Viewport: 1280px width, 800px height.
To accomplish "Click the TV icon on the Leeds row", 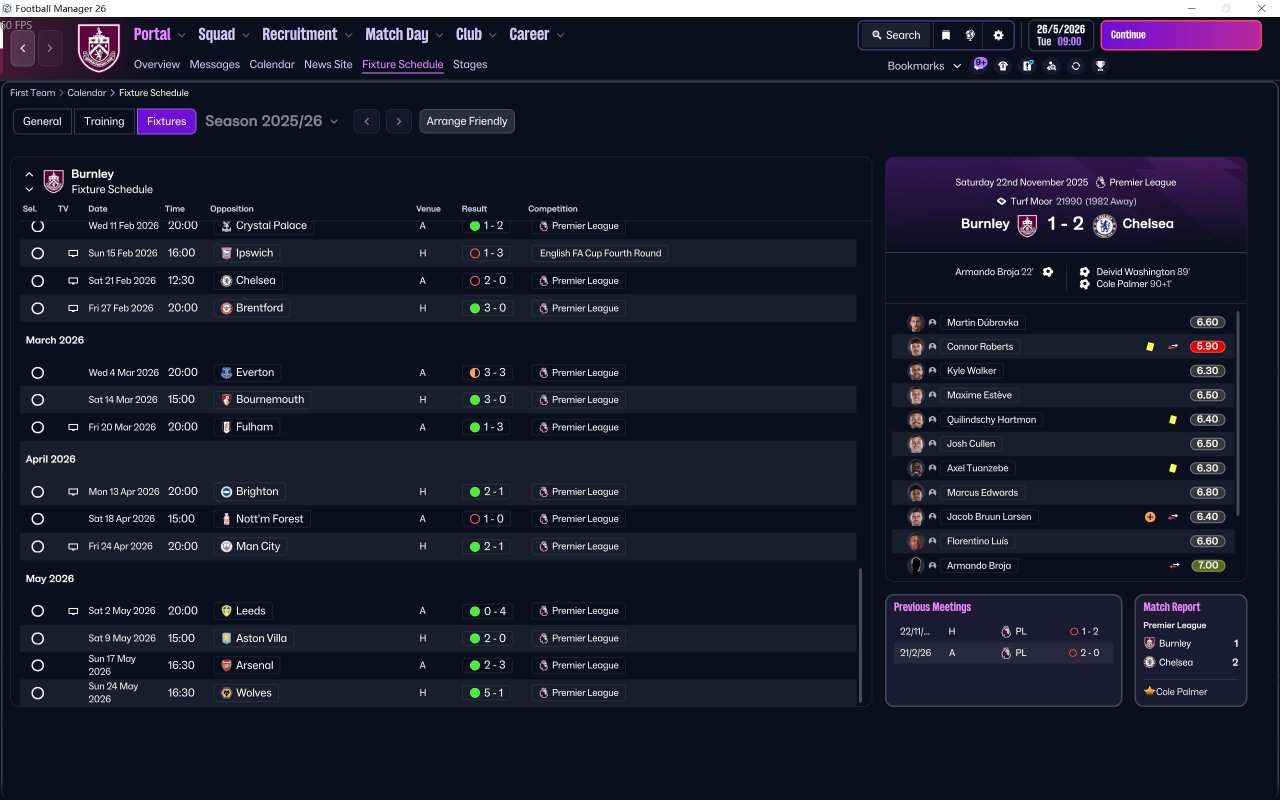I will (73, 611).
